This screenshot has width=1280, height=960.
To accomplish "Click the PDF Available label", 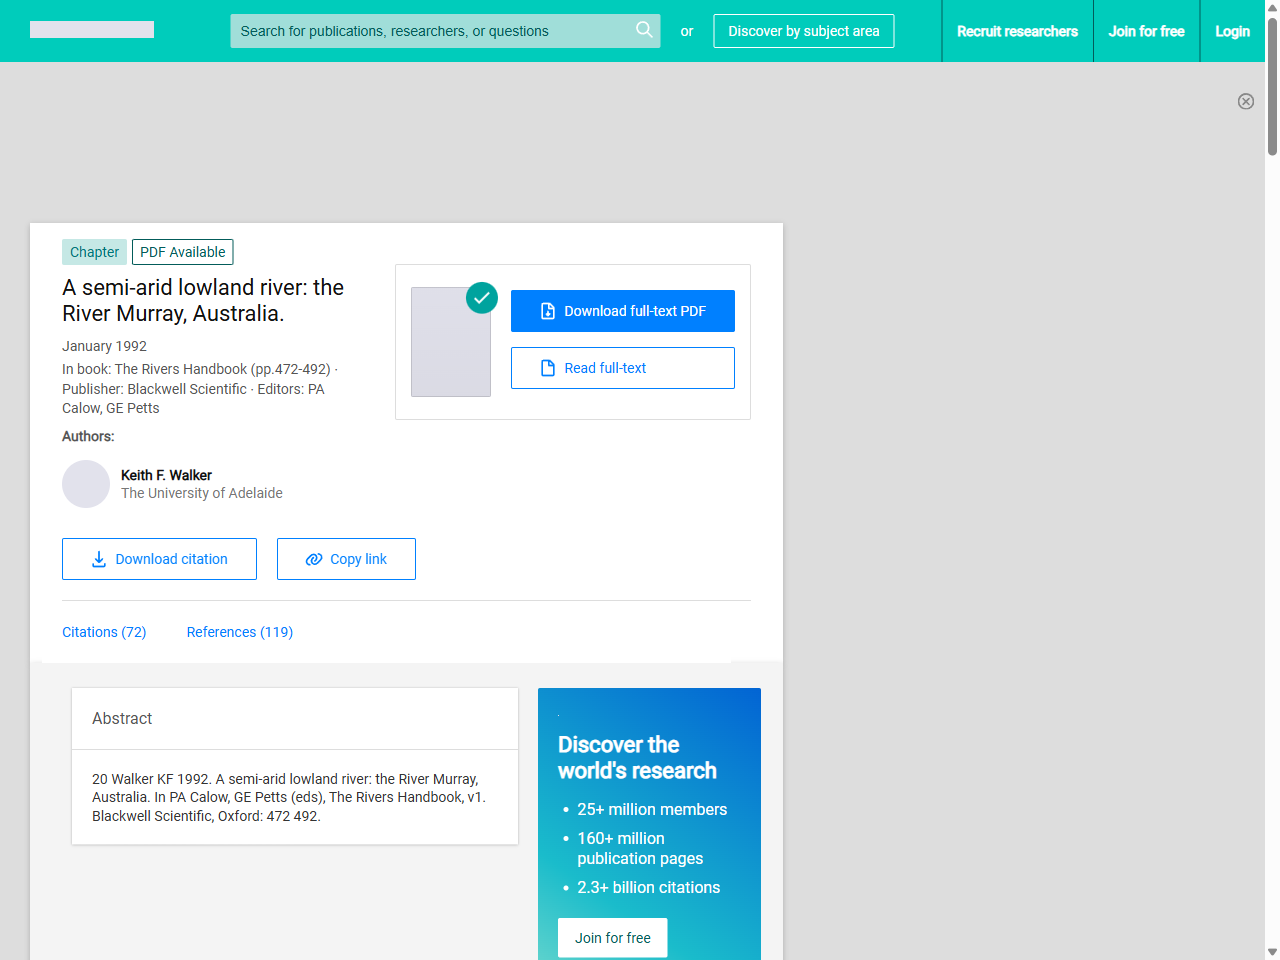I will 182,252.
